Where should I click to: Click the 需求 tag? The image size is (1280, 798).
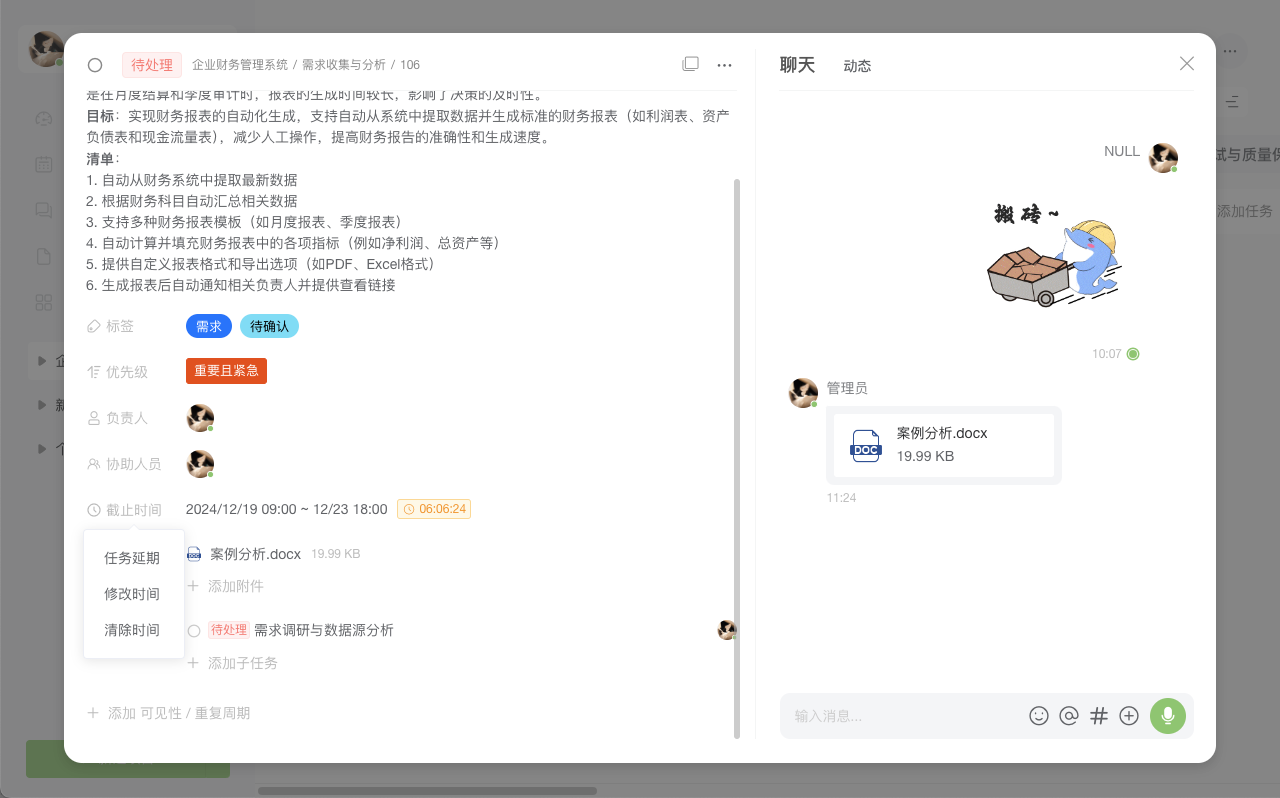pyautogui.click(x=209, y=326)
